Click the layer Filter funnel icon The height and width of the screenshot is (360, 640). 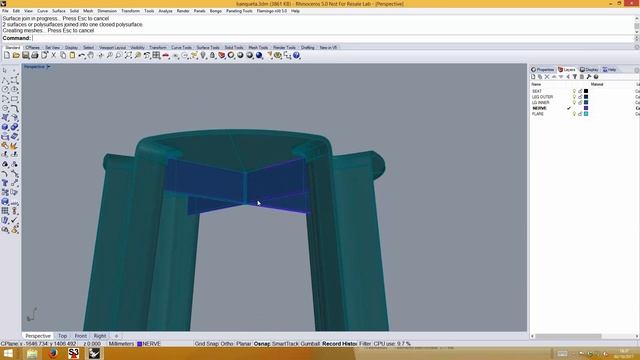575,77
